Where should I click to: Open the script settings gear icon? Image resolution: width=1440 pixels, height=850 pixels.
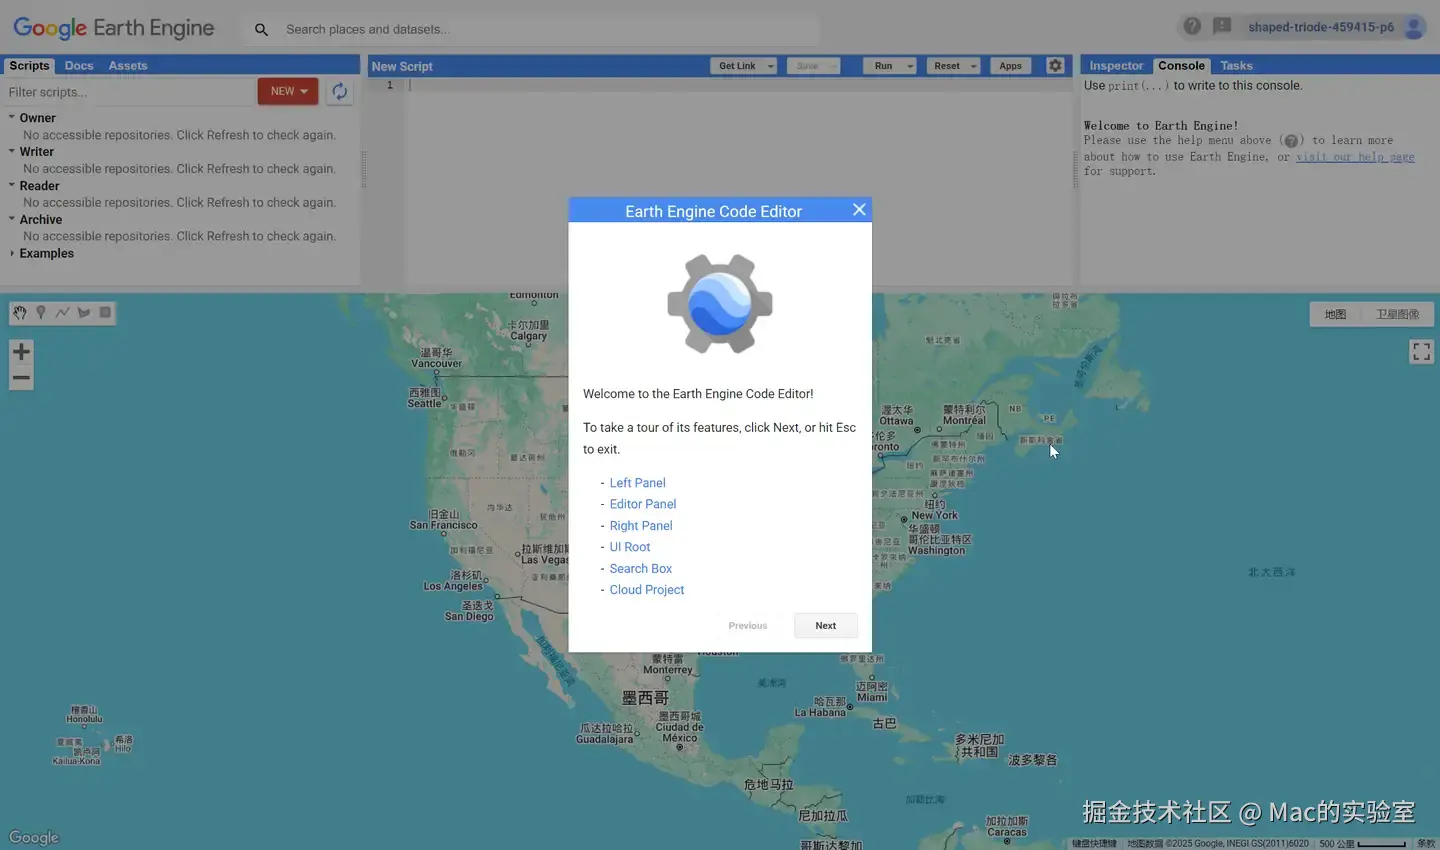coord(1055,66)
